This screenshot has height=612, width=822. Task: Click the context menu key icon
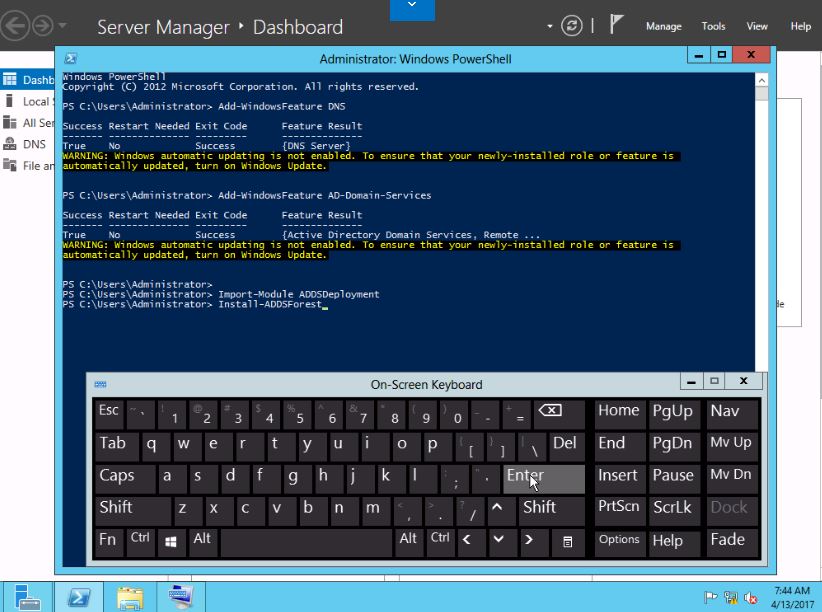click(567, 542)
